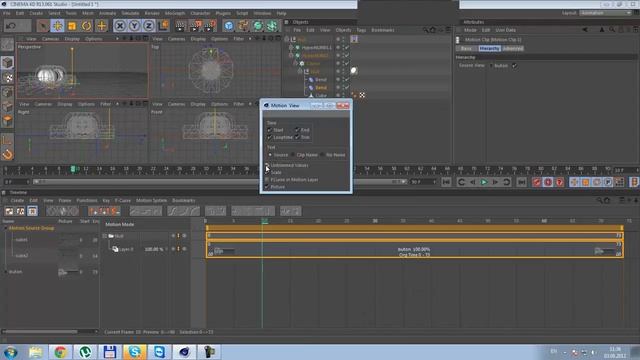This screenshot has width=640, height=360.
Task: Open the Simulate menu
Action: (130, 13)
